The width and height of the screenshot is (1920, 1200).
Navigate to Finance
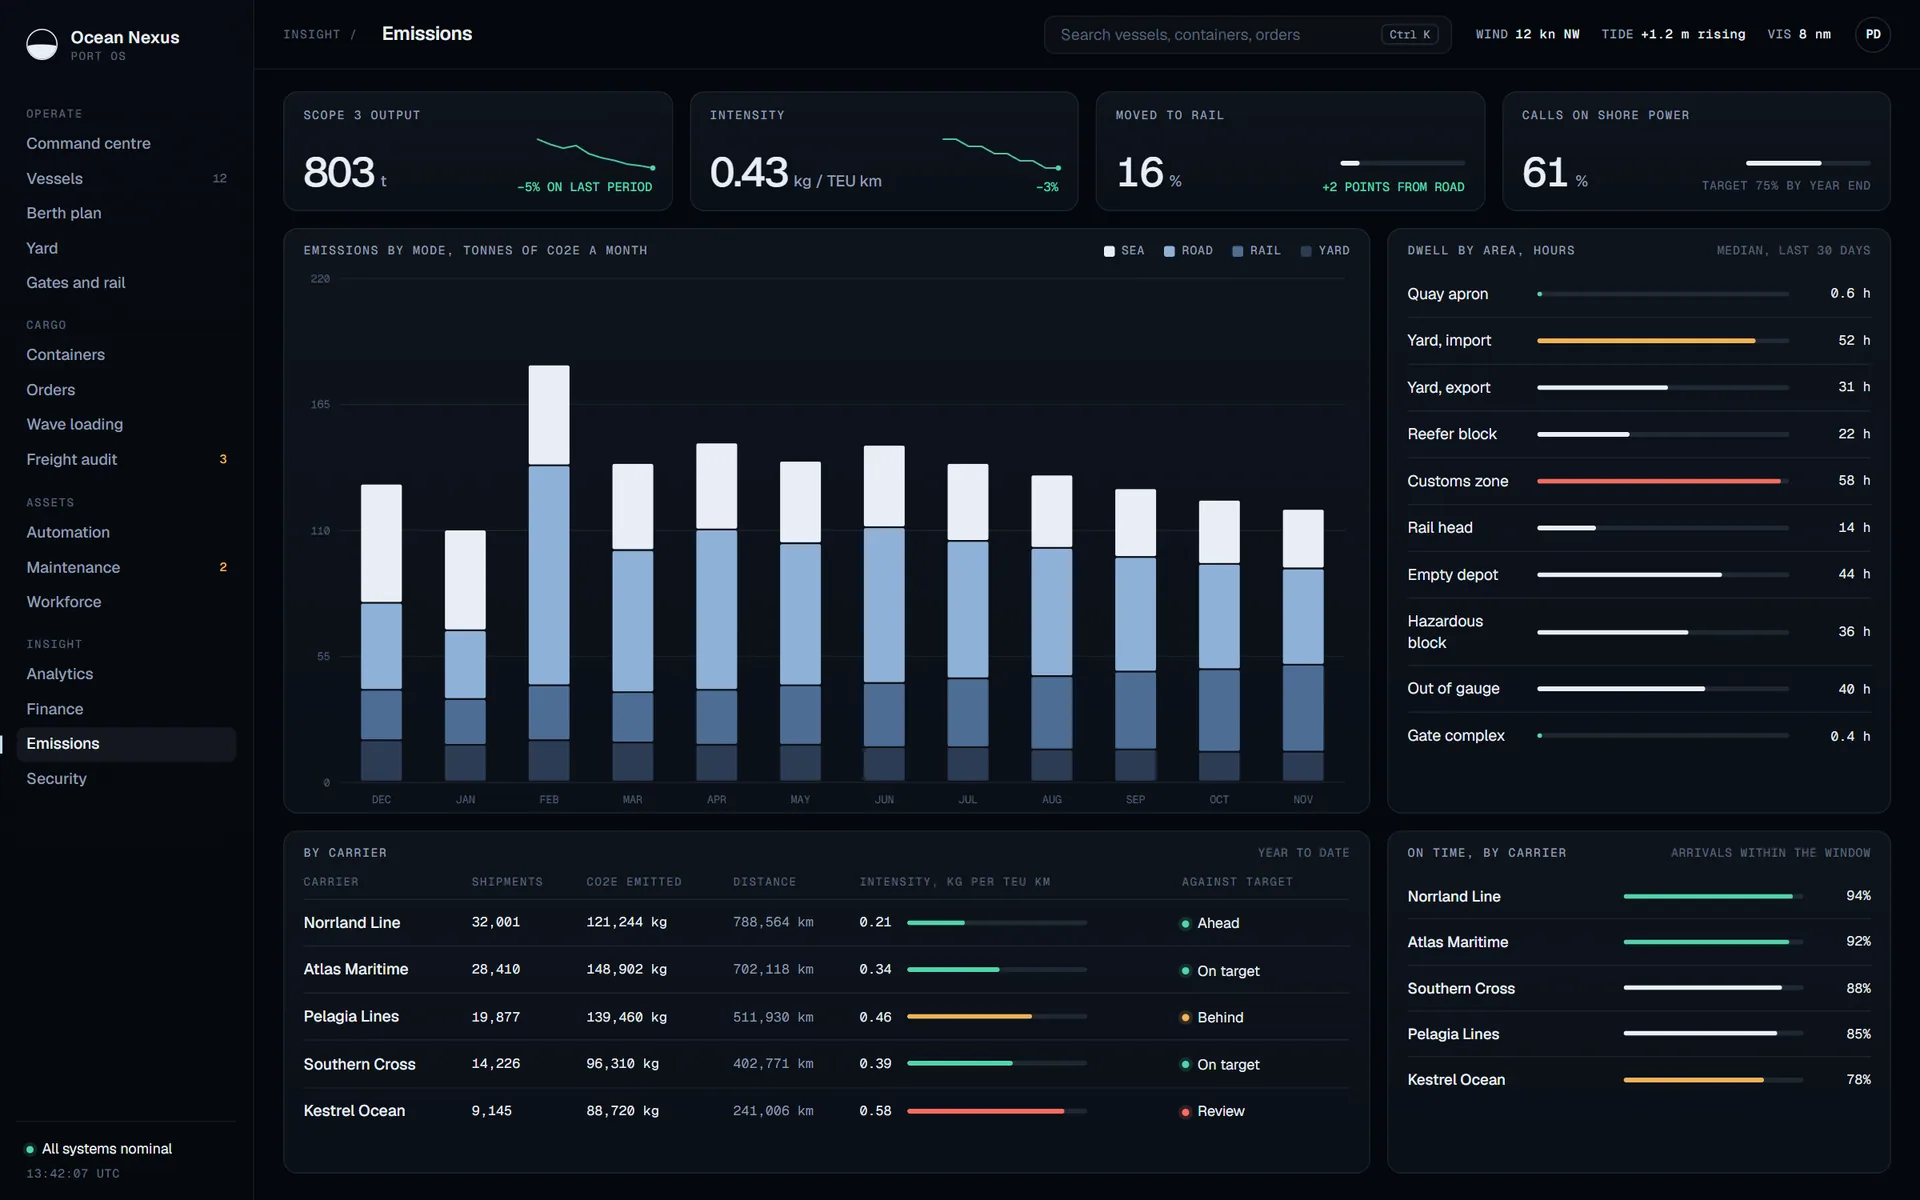pyautogui.click(x=126, y=709)
